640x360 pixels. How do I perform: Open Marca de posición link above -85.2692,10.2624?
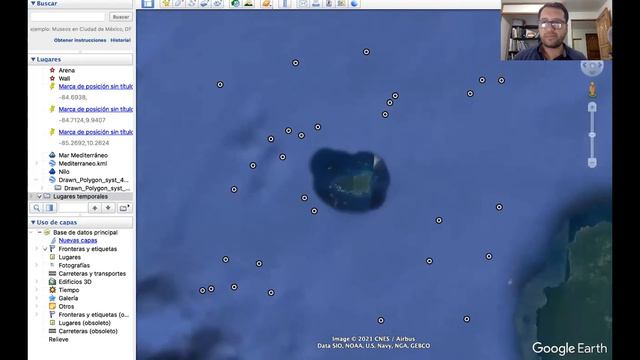click(x=96, y=132)
